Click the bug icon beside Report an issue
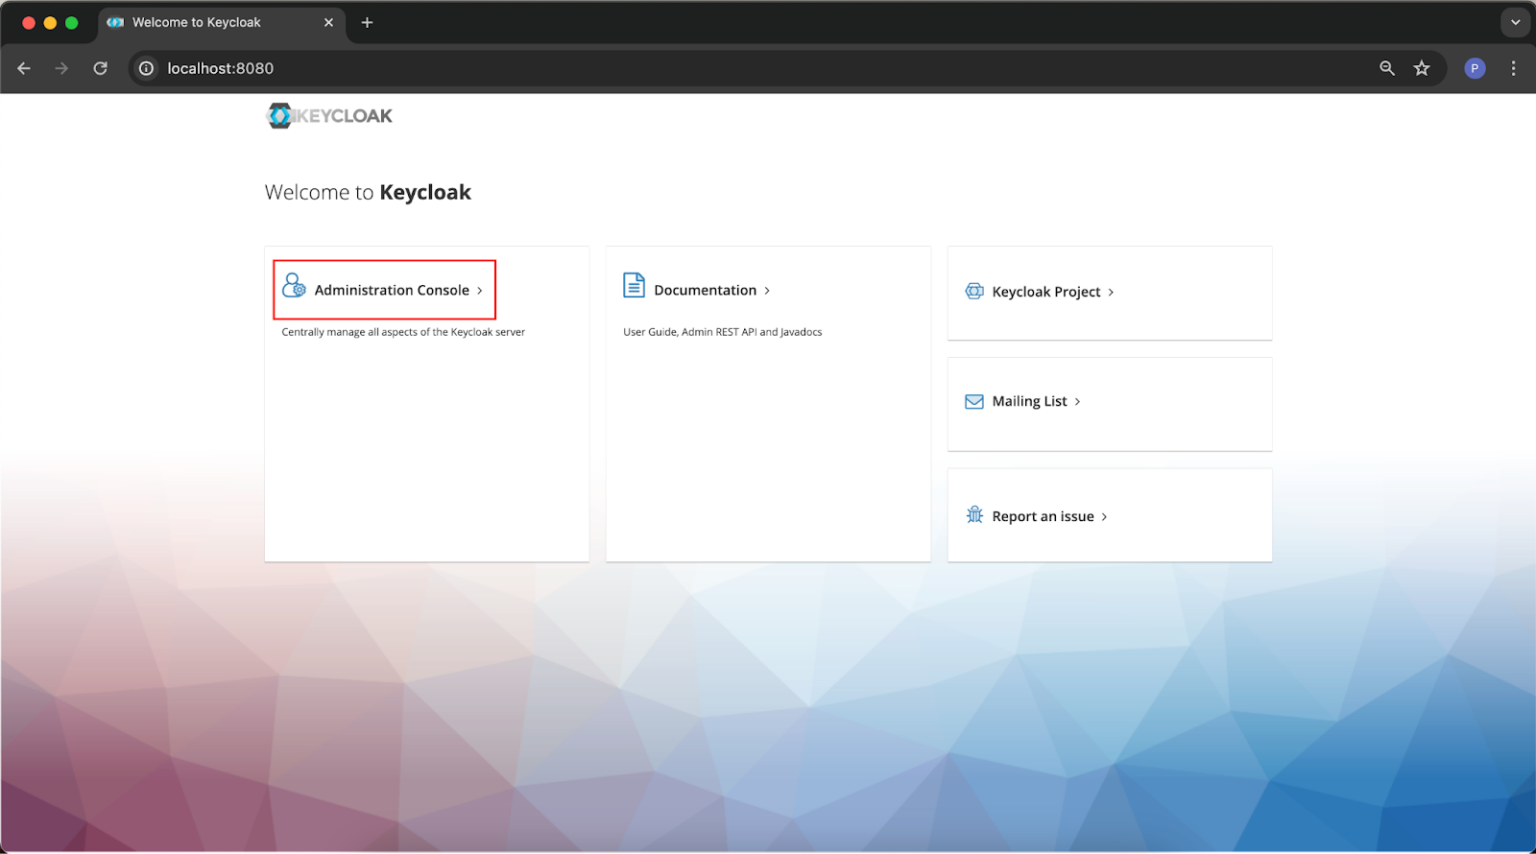This screenshot has height=854, width=1536. coord(973,514)
